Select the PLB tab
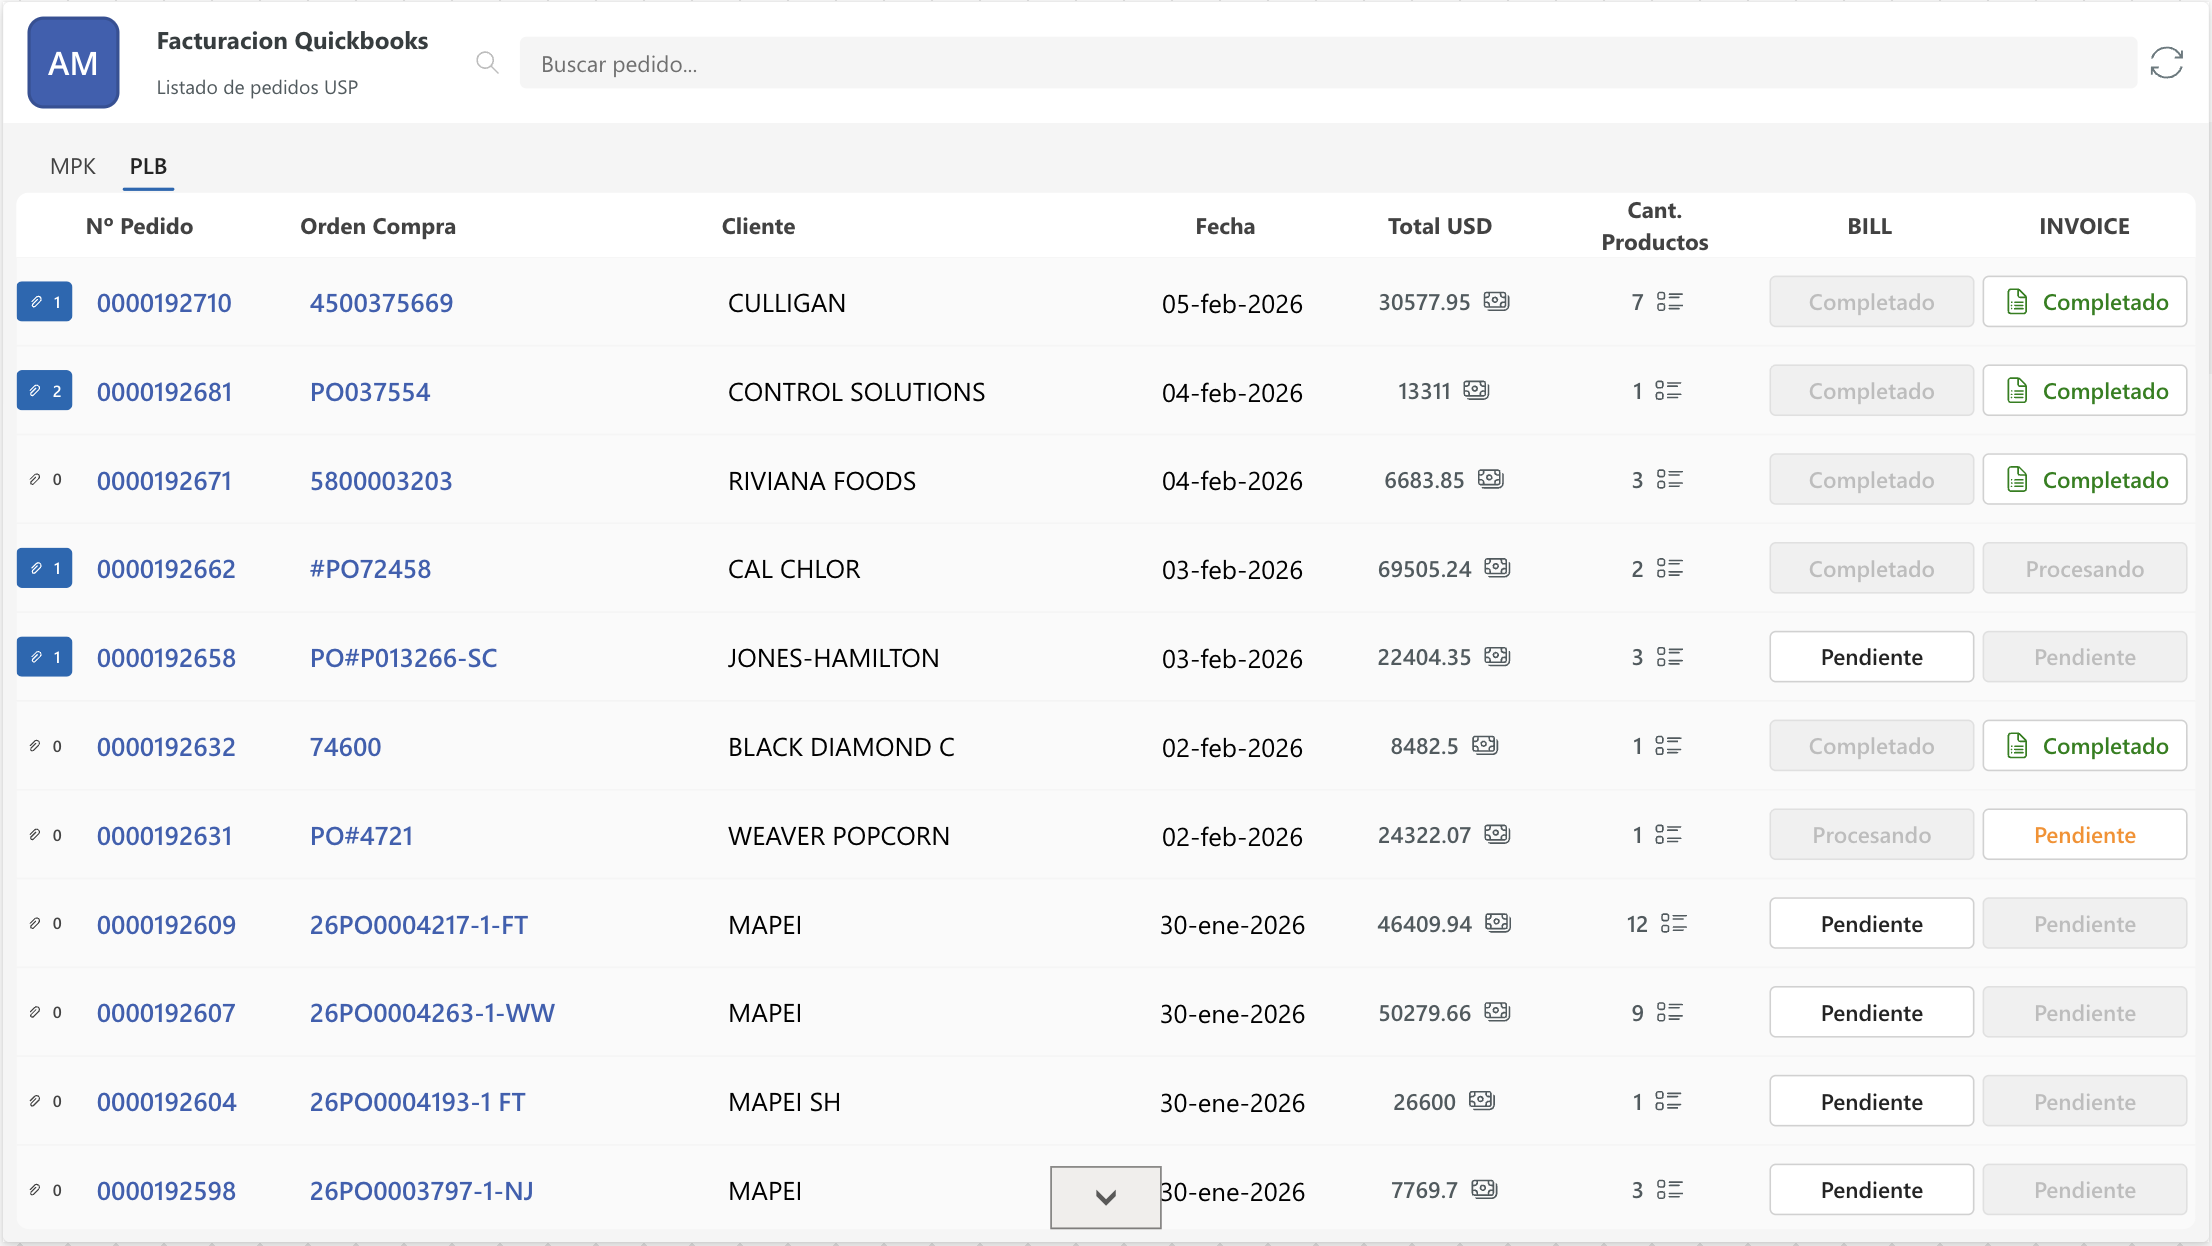This screenshot has height=1246, width=2212. (x=148, y=166)
